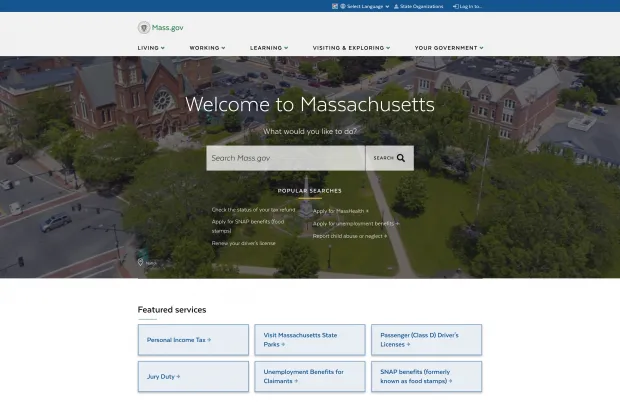The height and width of the screenshot is (402, 620).
Task: Open Report child abuse or neglect link
Action: pos(350,236)
